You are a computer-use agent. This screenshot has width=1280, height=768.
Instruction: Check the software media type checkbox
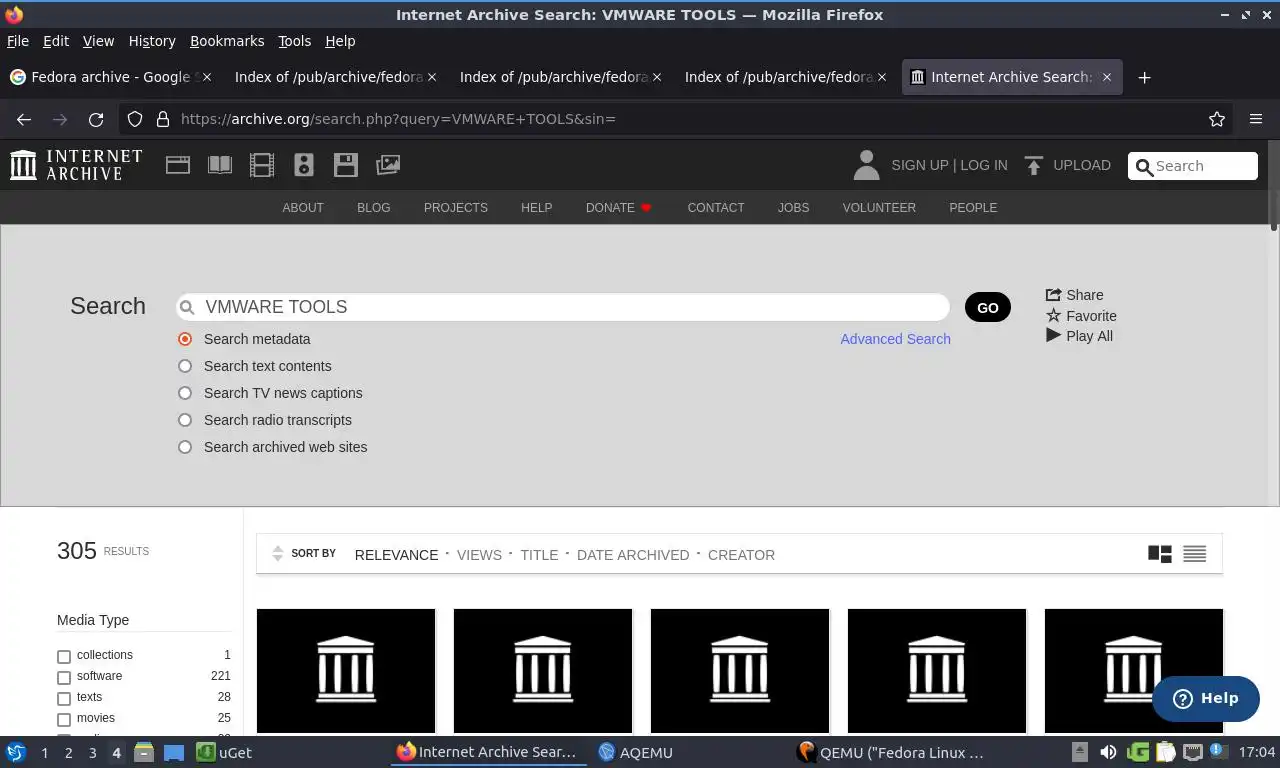coord(64,677)
